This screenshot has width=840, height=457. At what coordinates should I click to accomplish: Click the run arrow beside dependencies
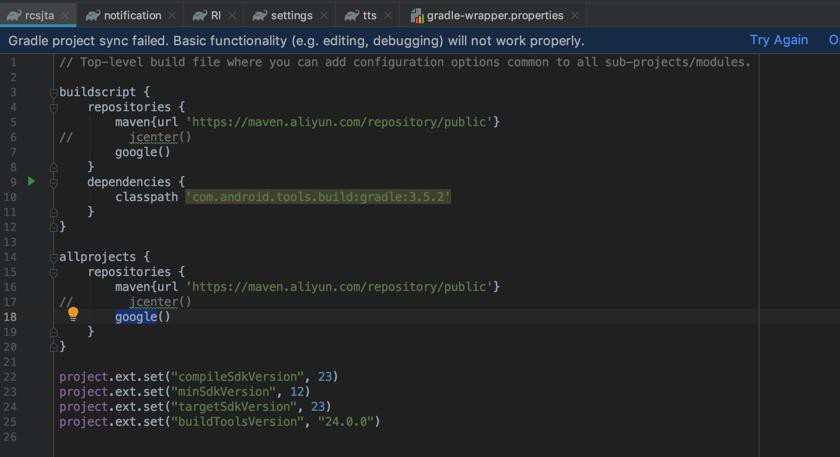coord(32,181)
